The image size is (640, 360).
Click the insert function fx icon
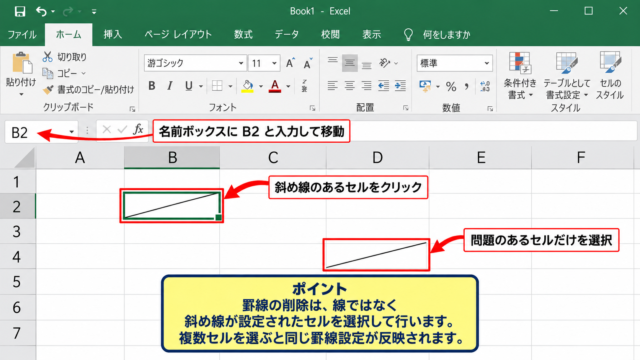pos(138,129)
